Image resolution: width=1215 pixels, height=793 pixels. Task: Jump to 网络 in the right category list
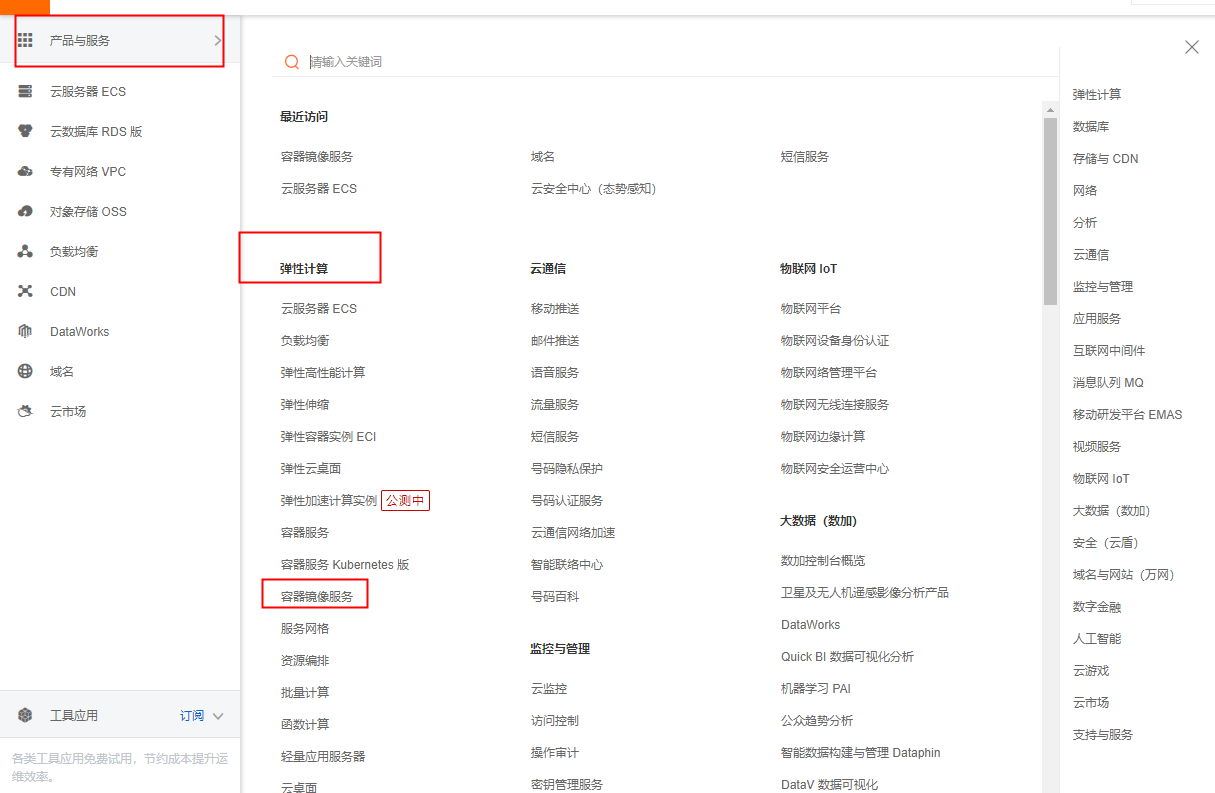pos(1085,191)
